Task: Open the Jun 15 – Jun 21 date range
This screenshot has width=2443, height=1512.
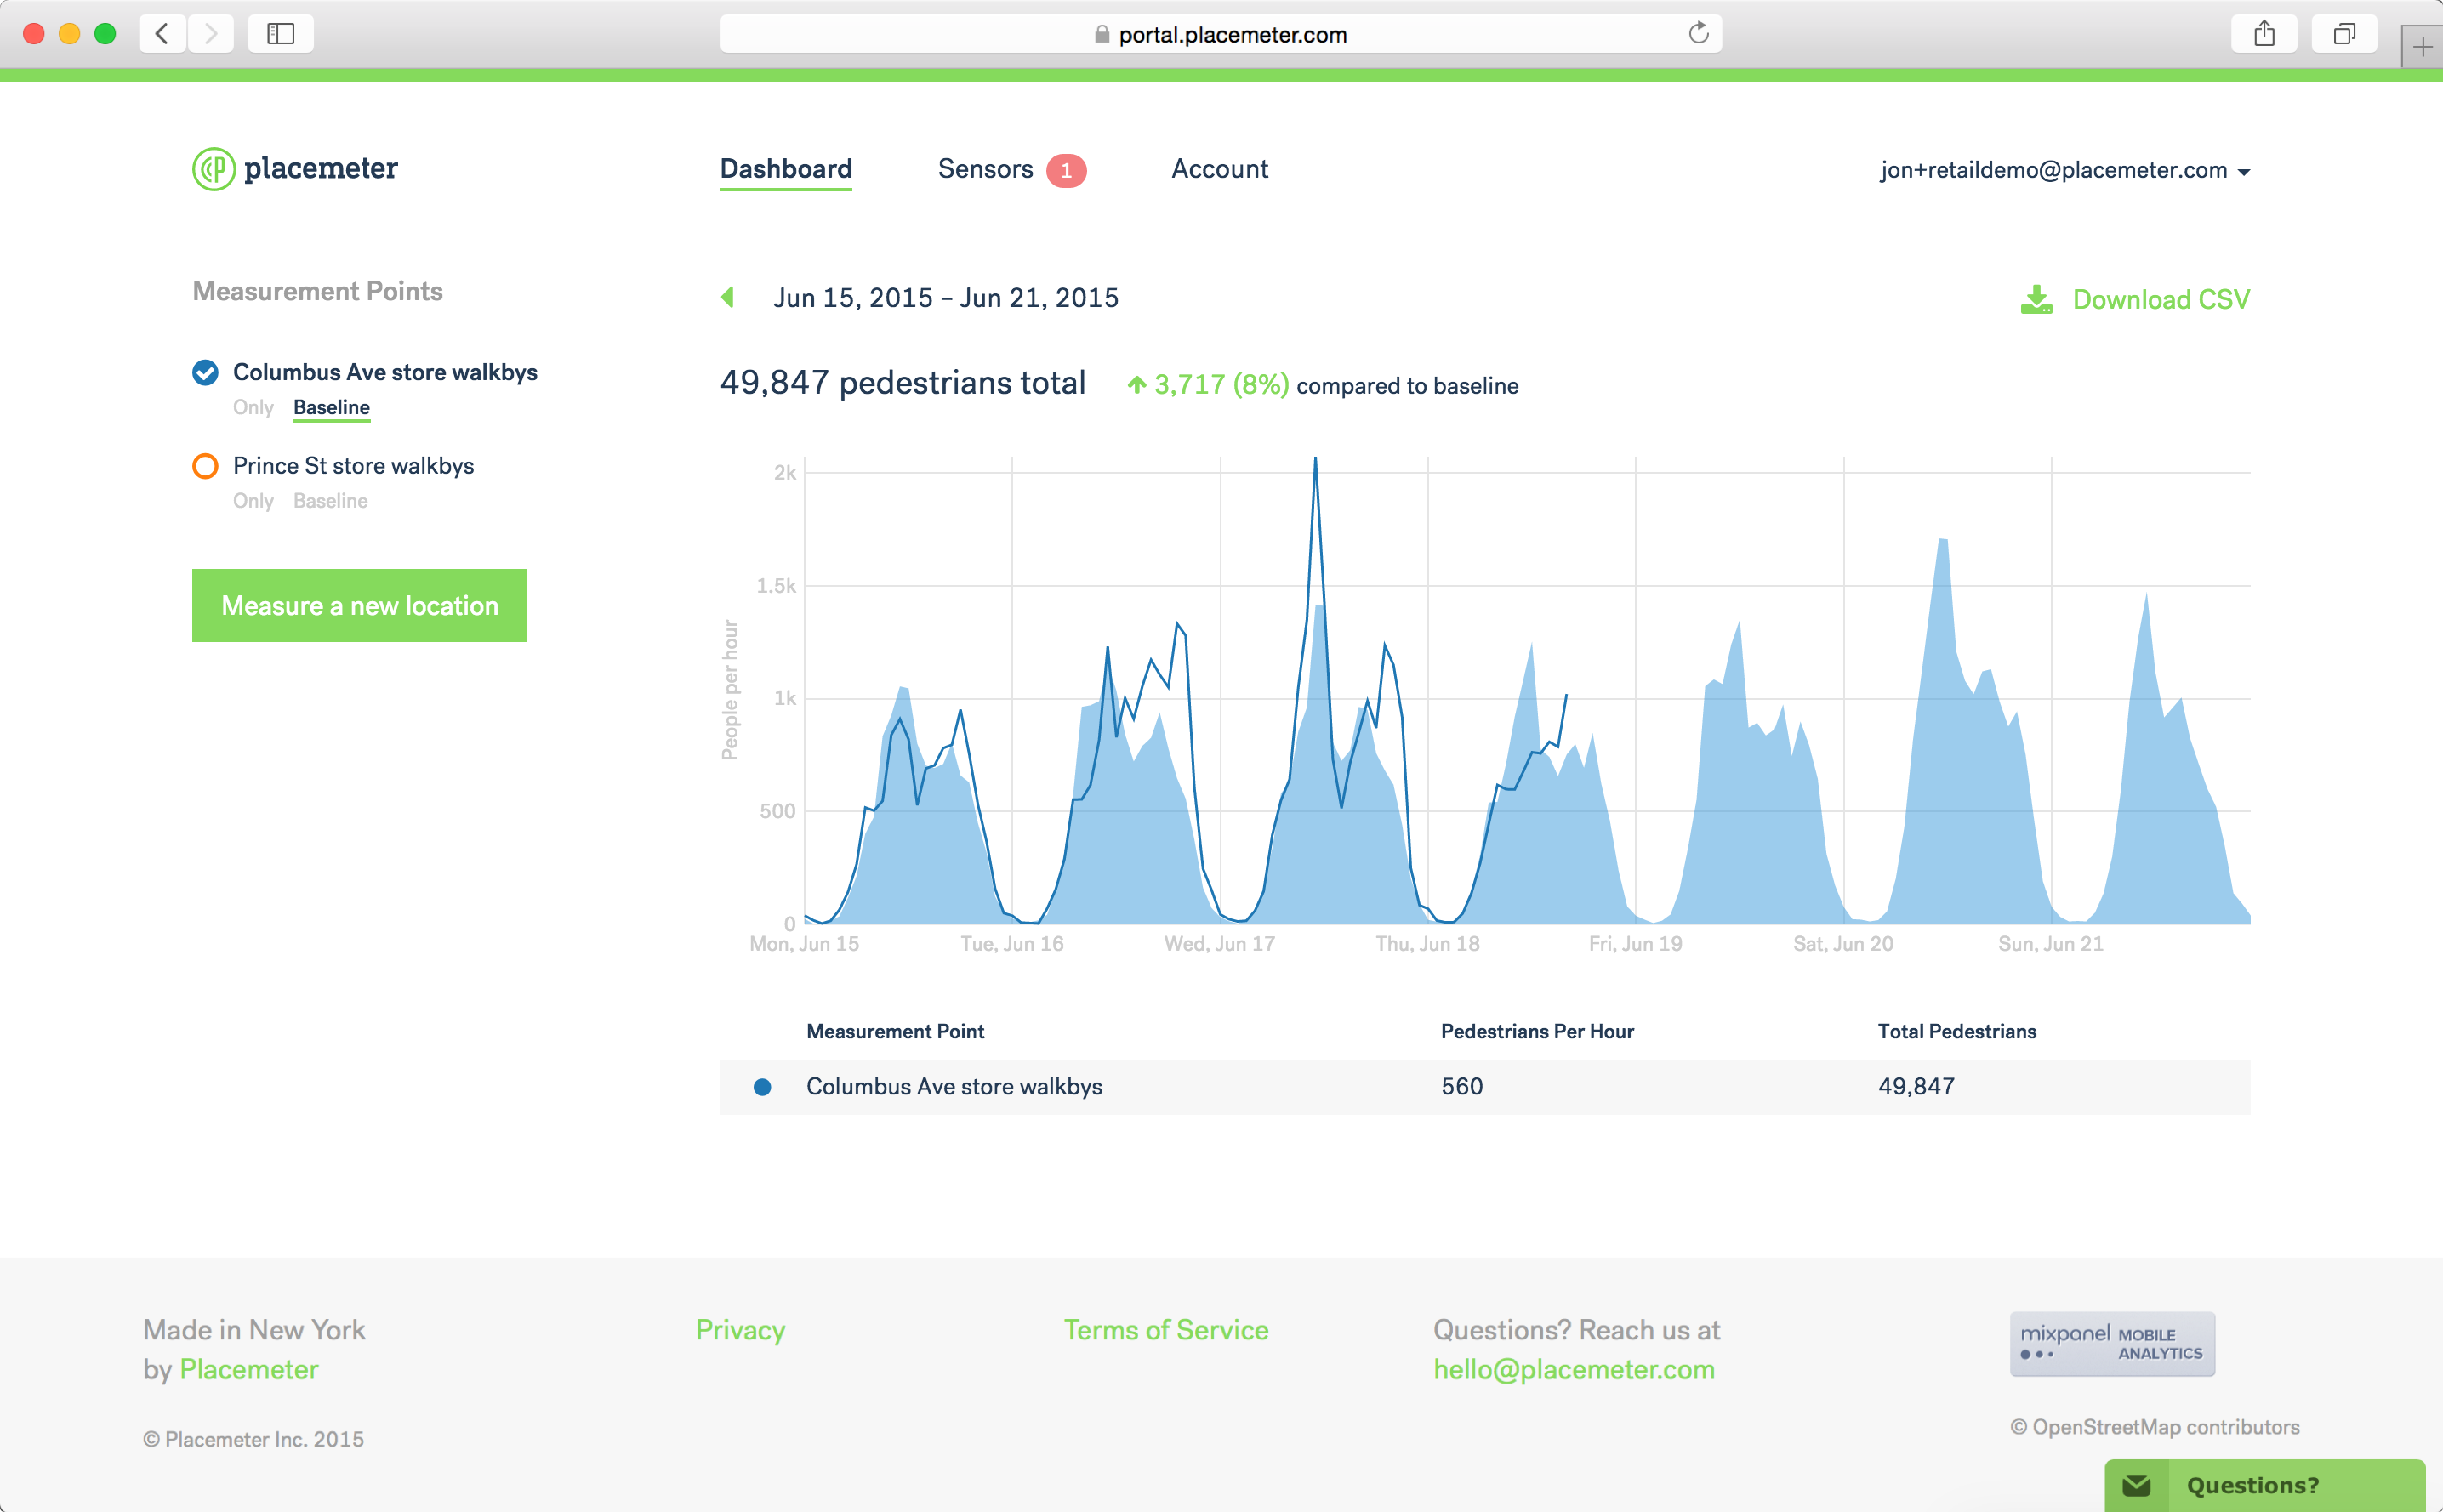Action: [945, 298]
